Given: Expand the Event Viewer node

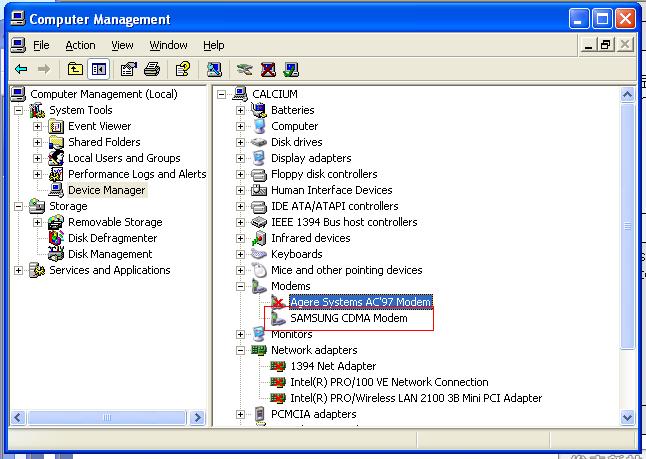Looking at the screenshot, I should point(37,126).
